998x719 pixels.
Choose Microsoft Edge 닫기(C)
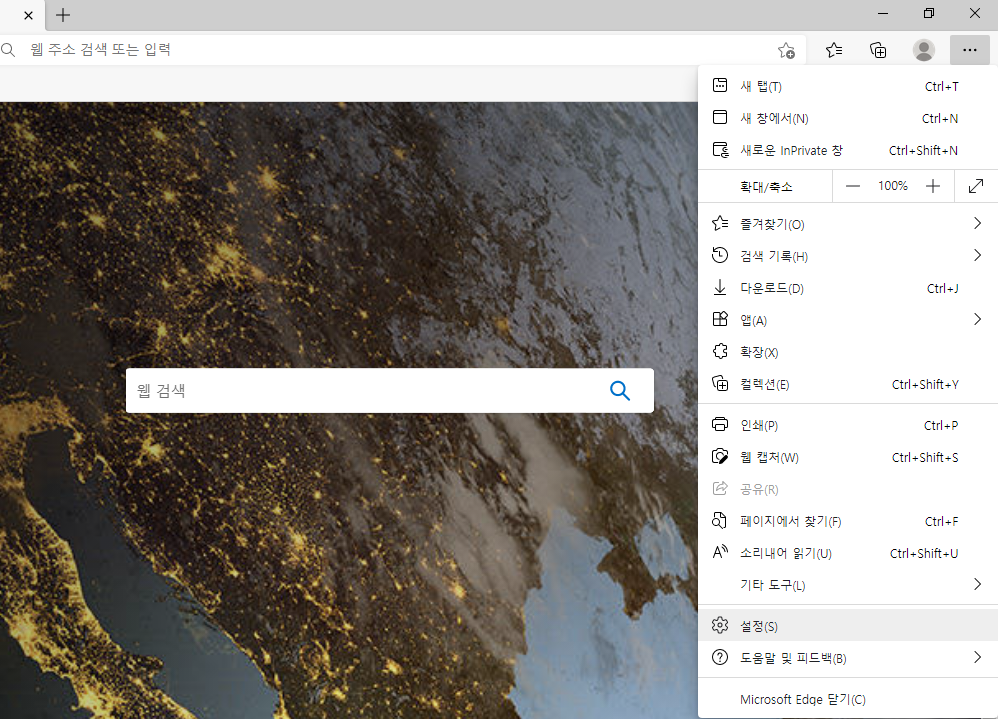(848, 699)
